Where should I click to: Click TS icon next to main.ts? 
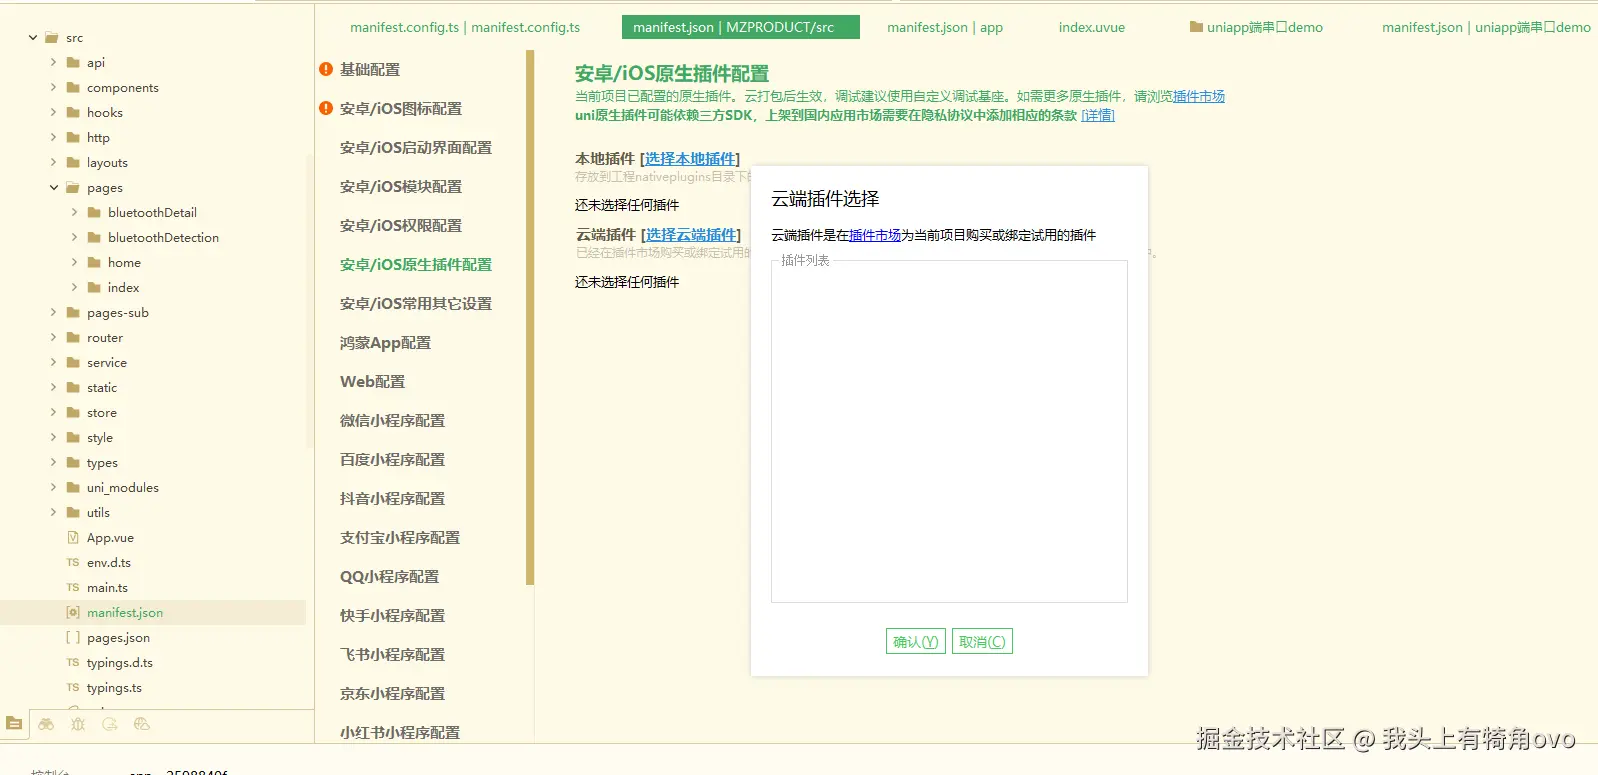pos(73,587)
